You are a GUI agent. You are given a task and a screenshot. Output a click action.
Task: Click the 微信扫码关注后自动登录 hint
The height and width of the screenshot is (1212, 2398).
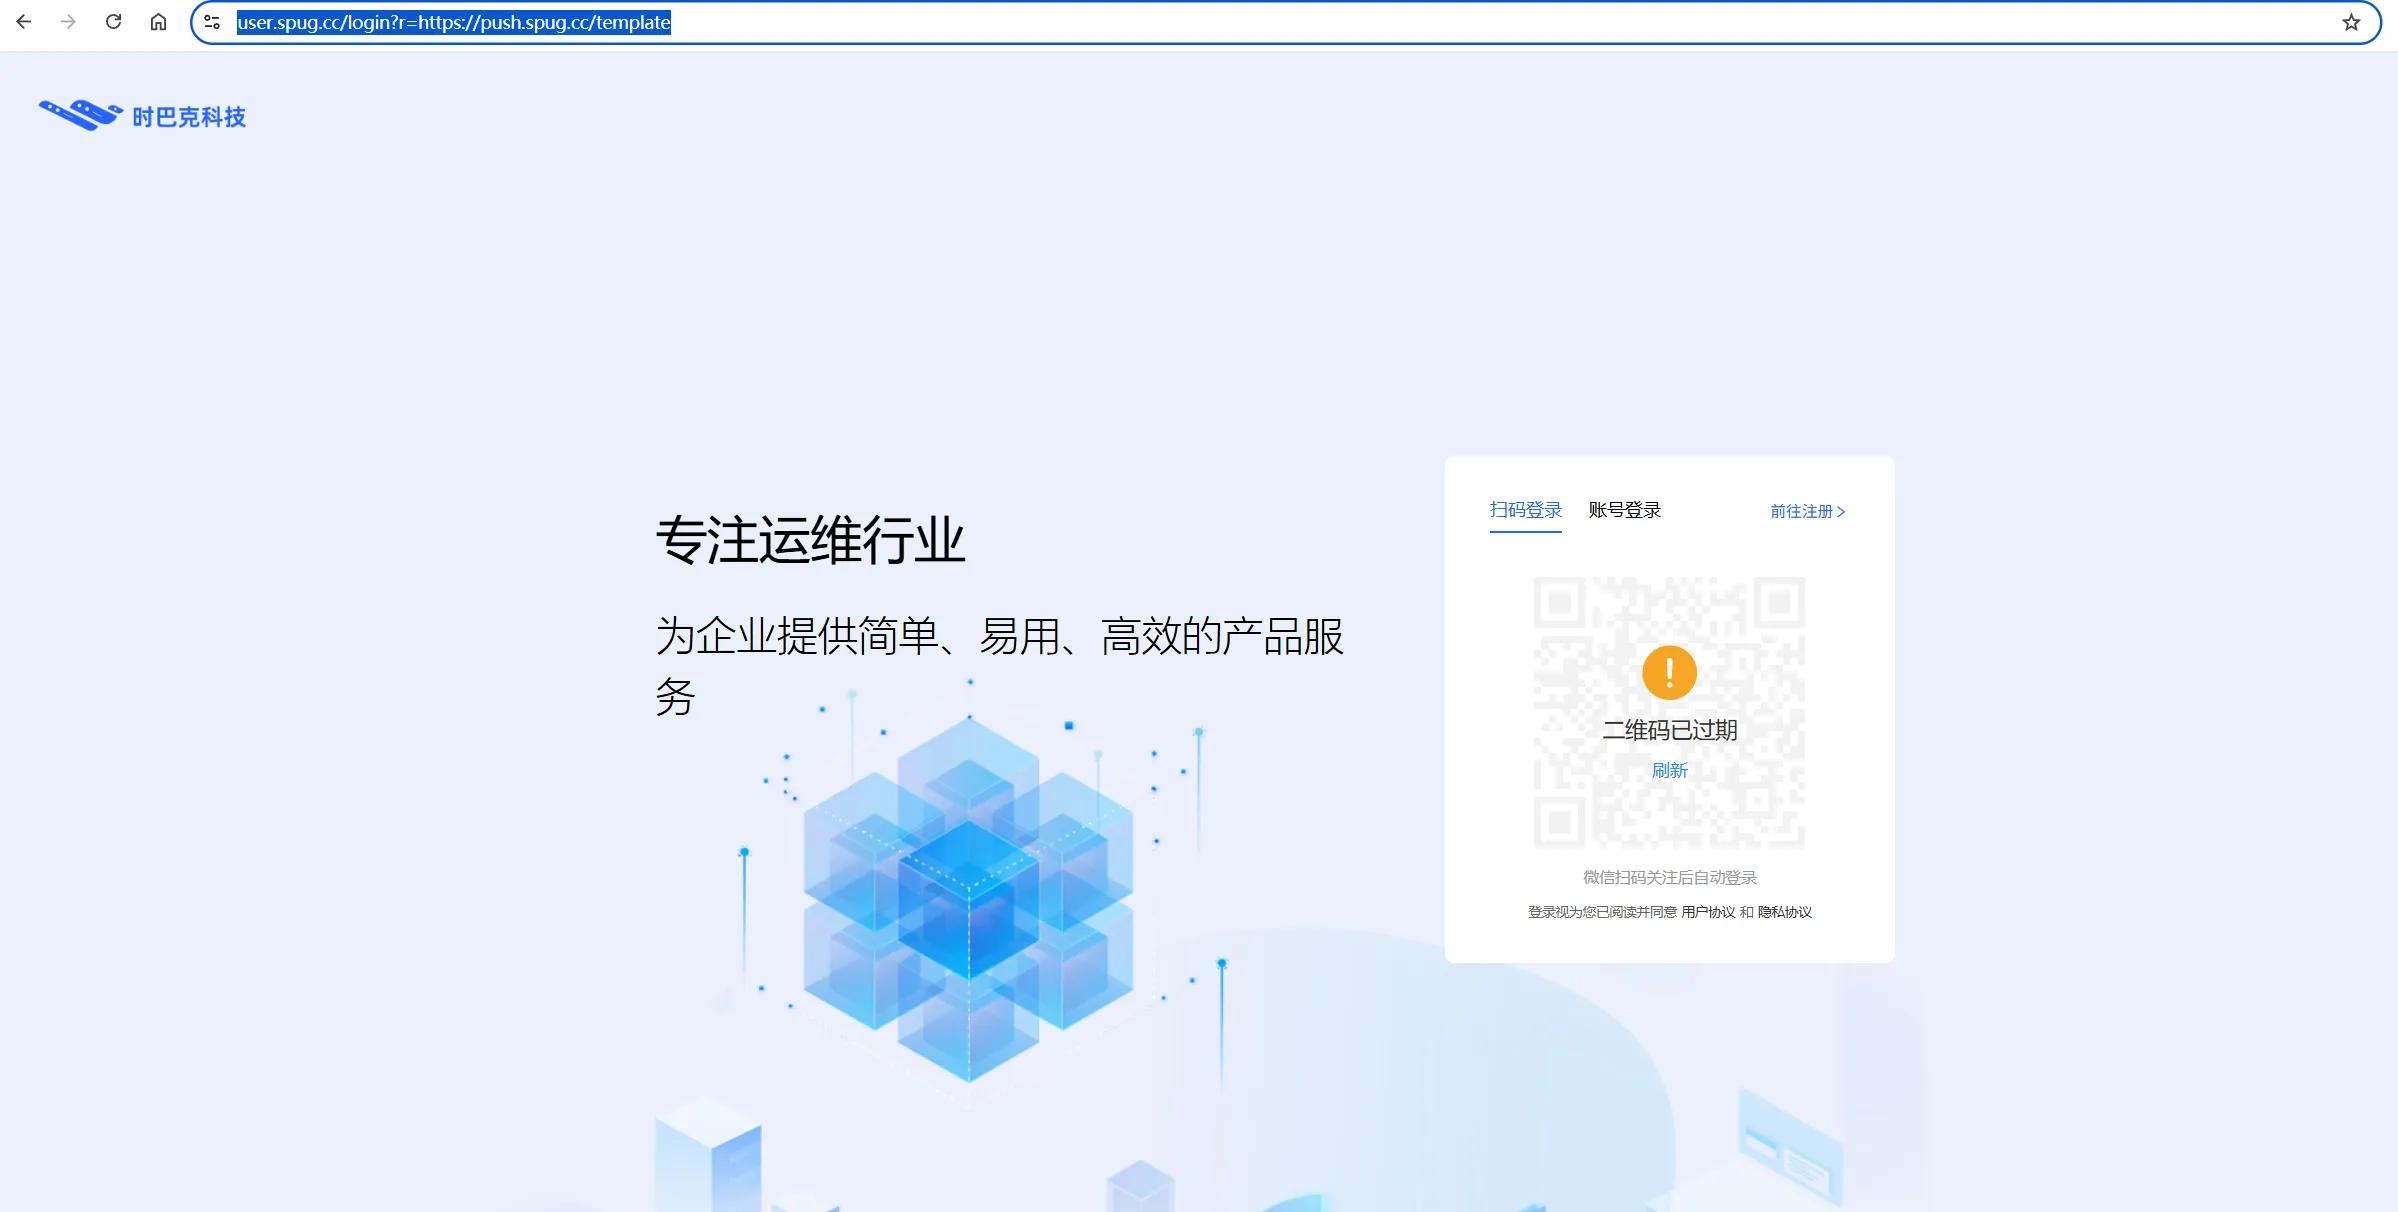[1669, 877]
